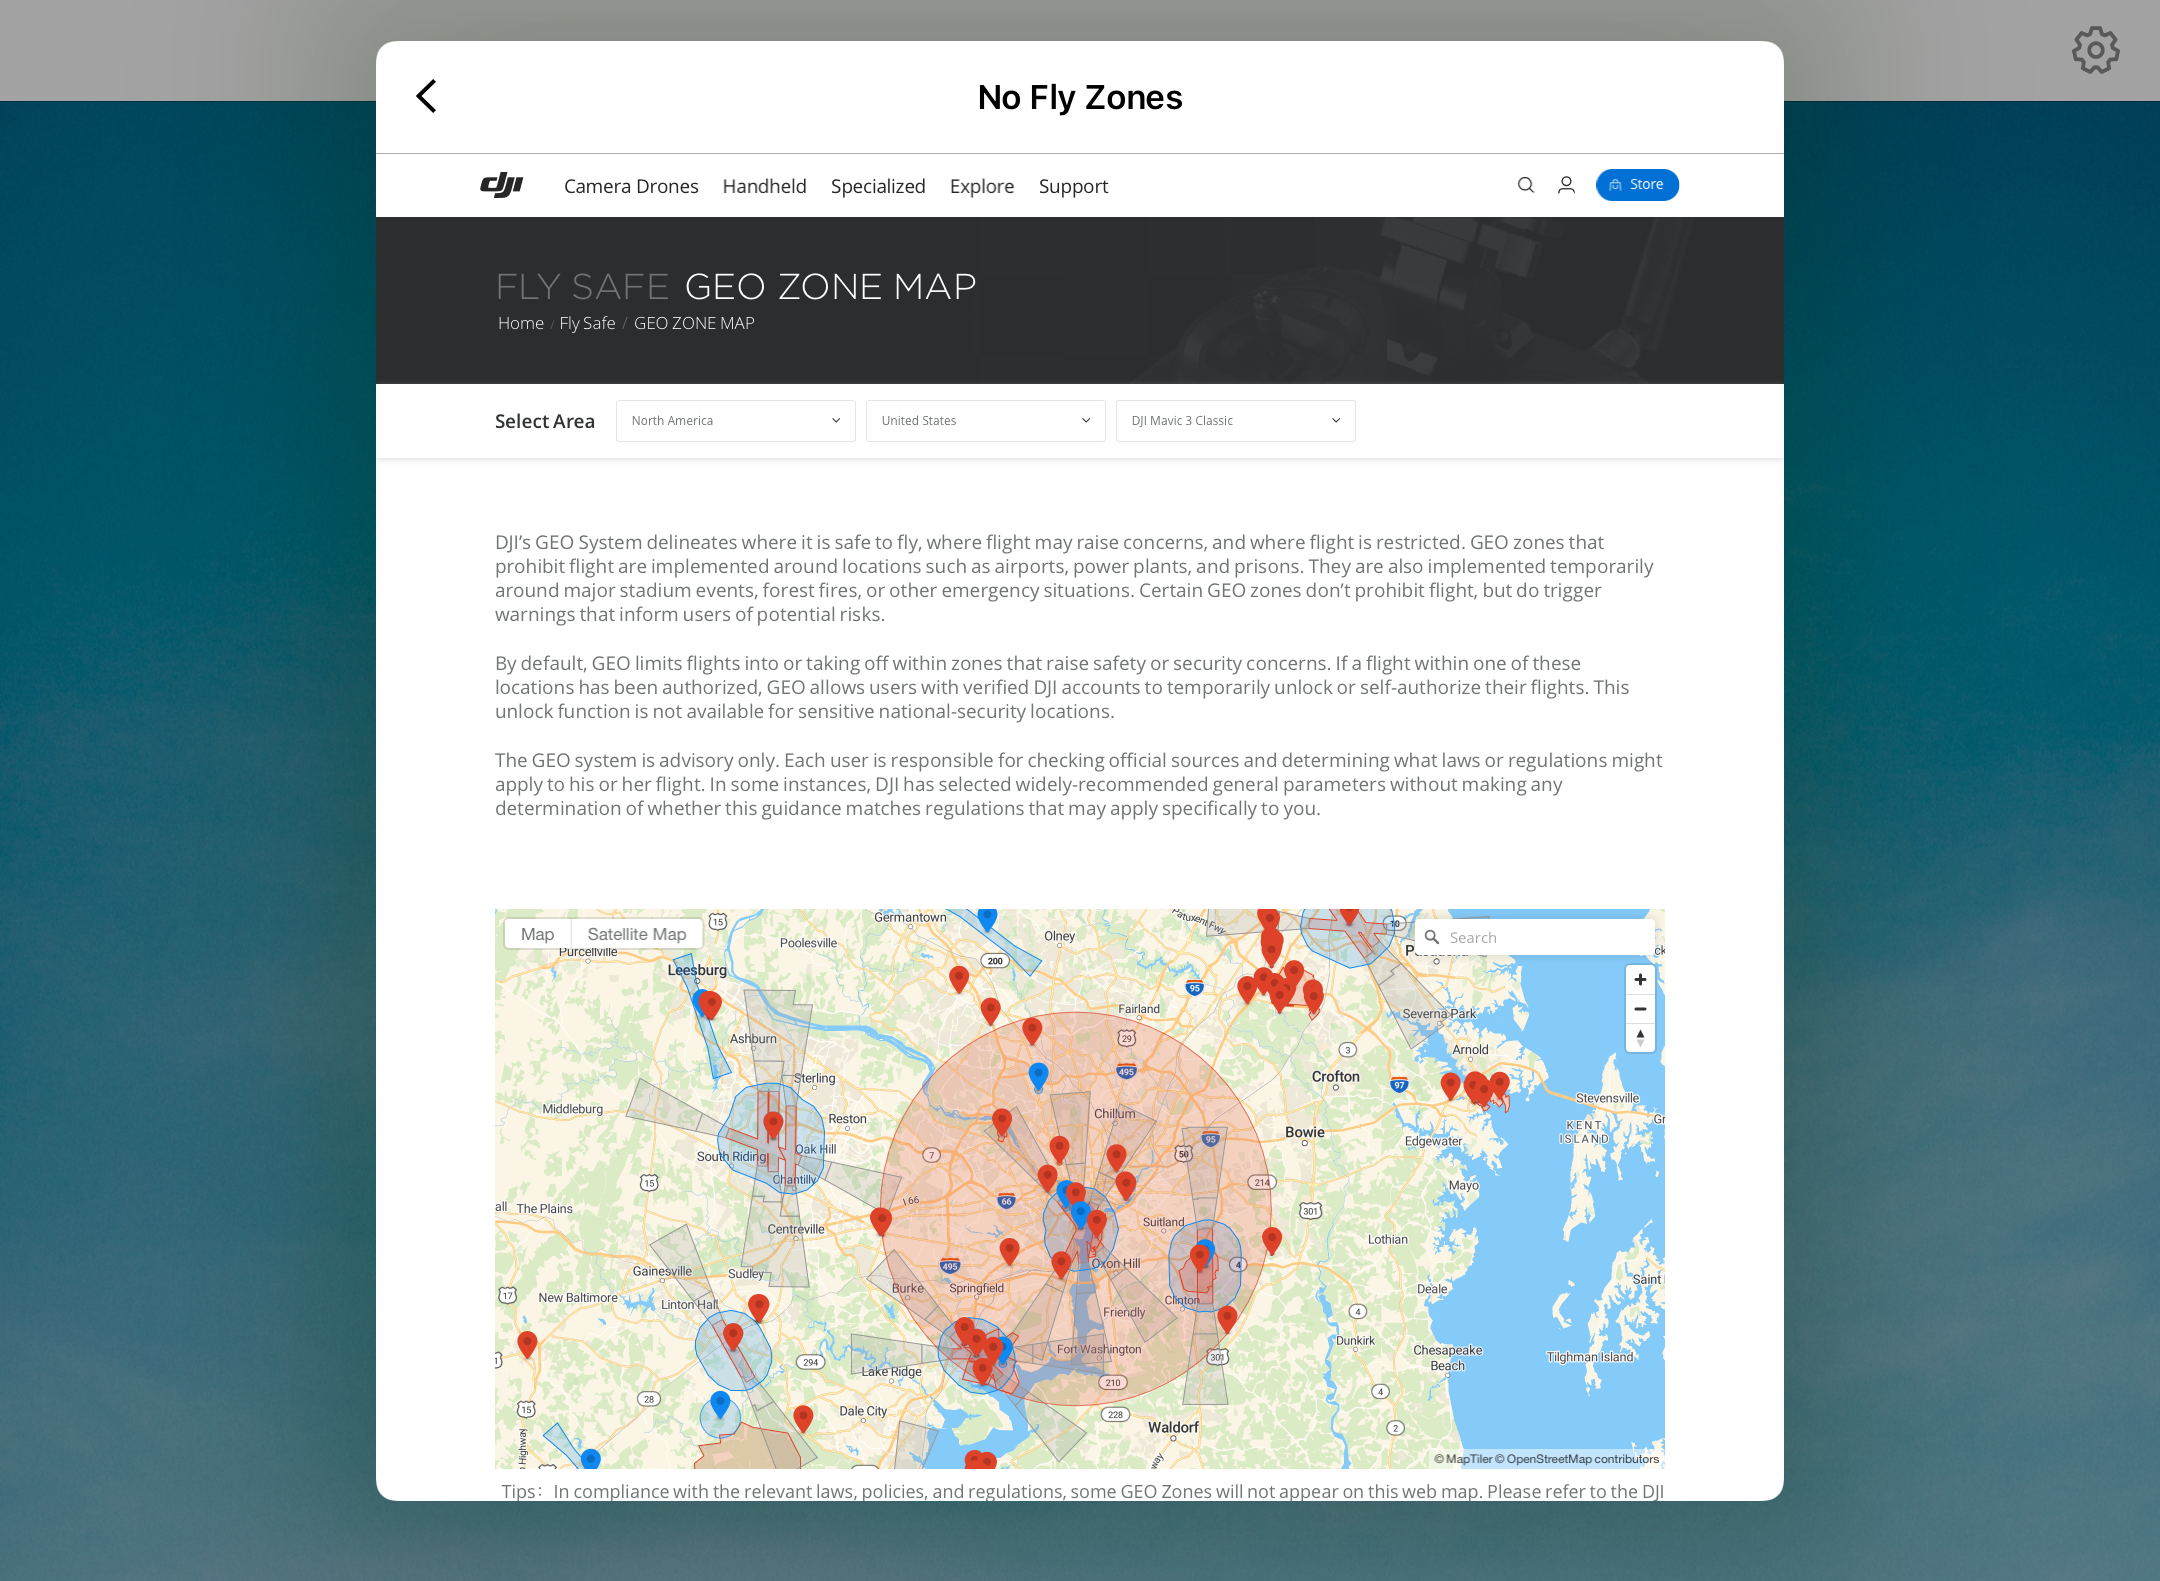Select the Map view toggle

537,934
